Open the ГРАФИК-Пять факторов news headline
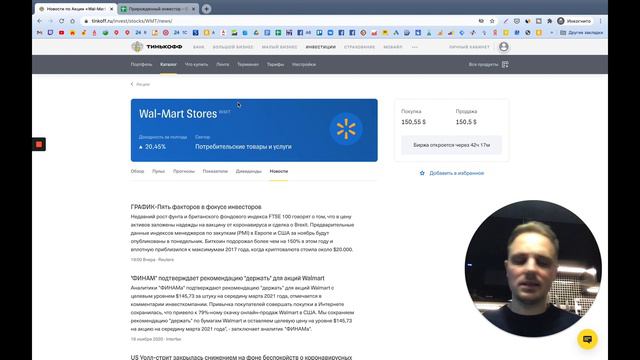The height and width of the screenshot is (360, 640). click(x=196, y=207)
